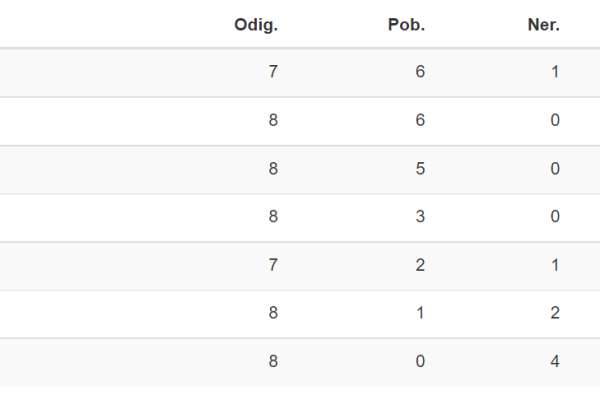The image size is (600, 400).
Task: Sort table by the Odig. column header
Action: (x=256, y=25)
